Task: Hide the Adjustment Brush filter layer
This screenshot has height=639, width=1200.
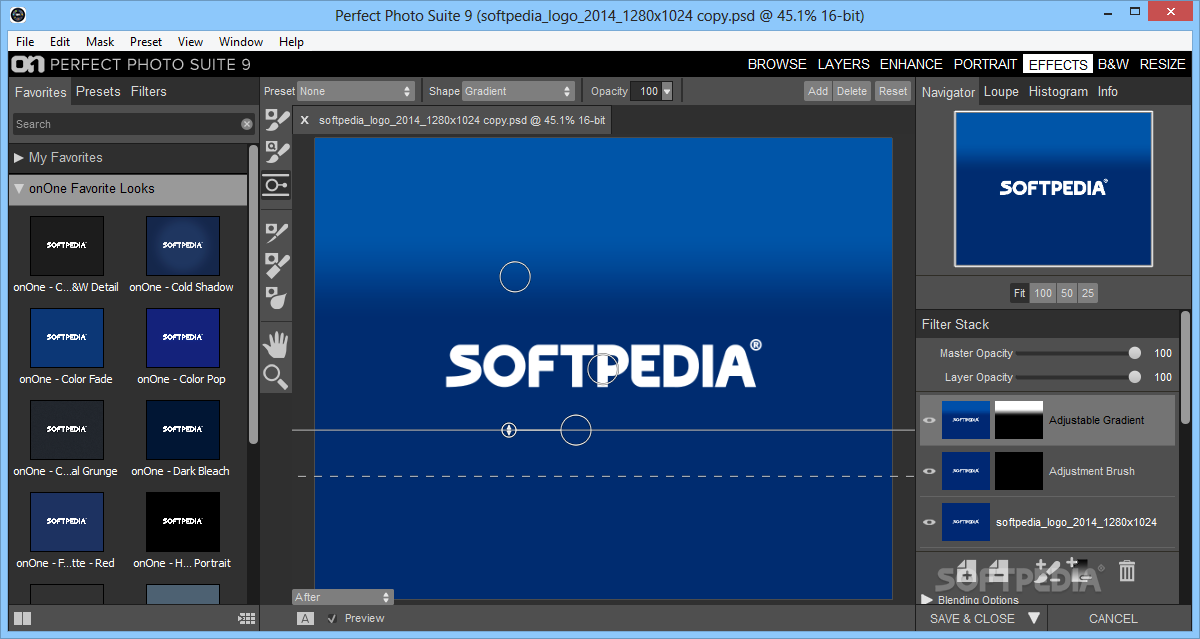Action: tap(929, 471)
